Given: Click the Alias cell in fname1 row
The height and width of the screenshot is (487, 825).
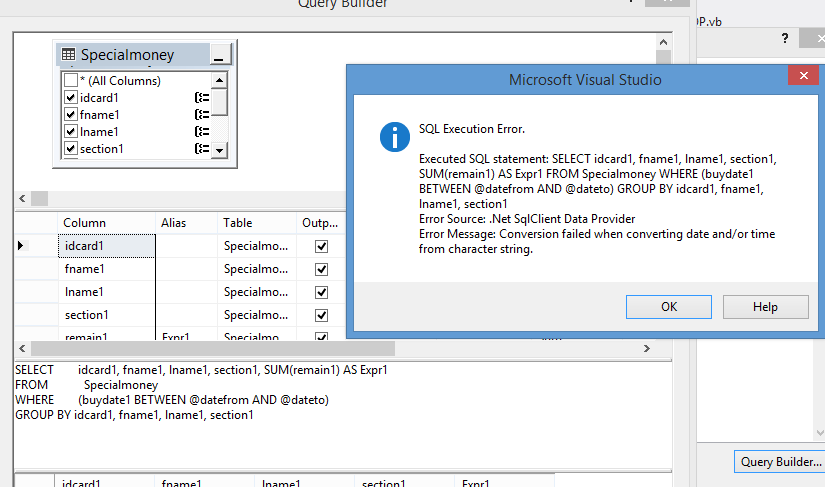Looking at the screenshot, I should [186, 269].
